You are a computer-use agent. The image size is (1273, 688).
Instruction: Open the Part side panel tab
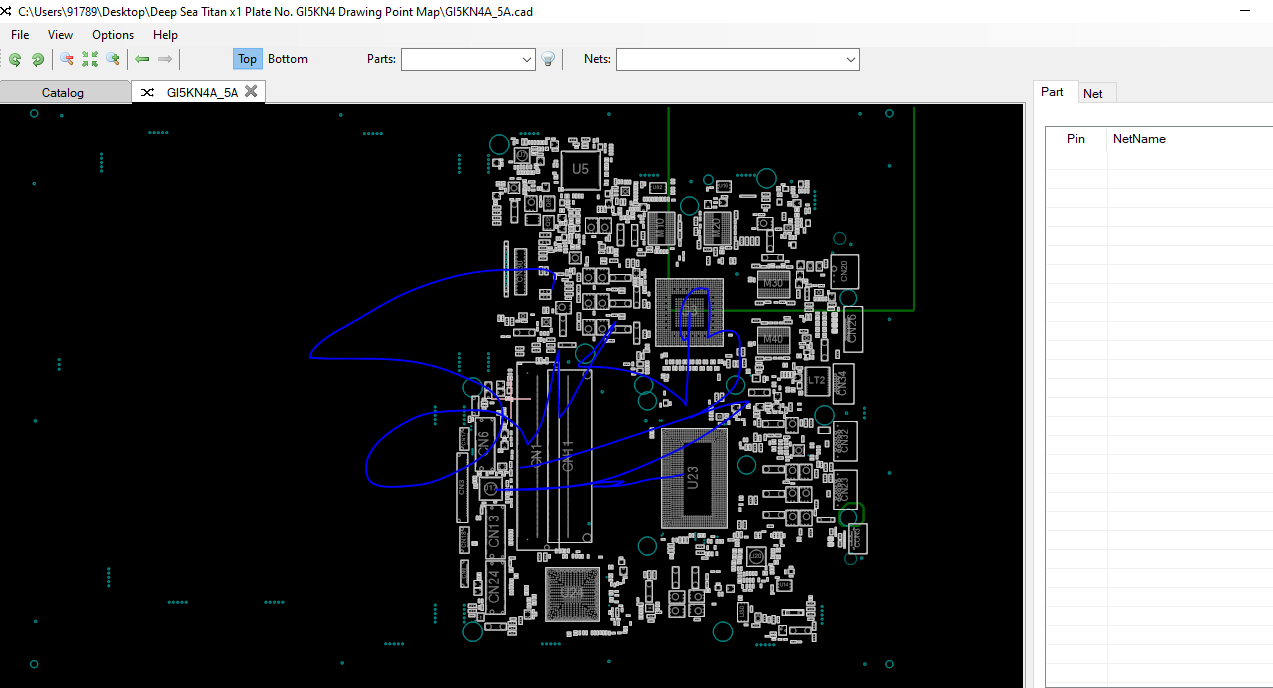click(x=1053, y=92)
